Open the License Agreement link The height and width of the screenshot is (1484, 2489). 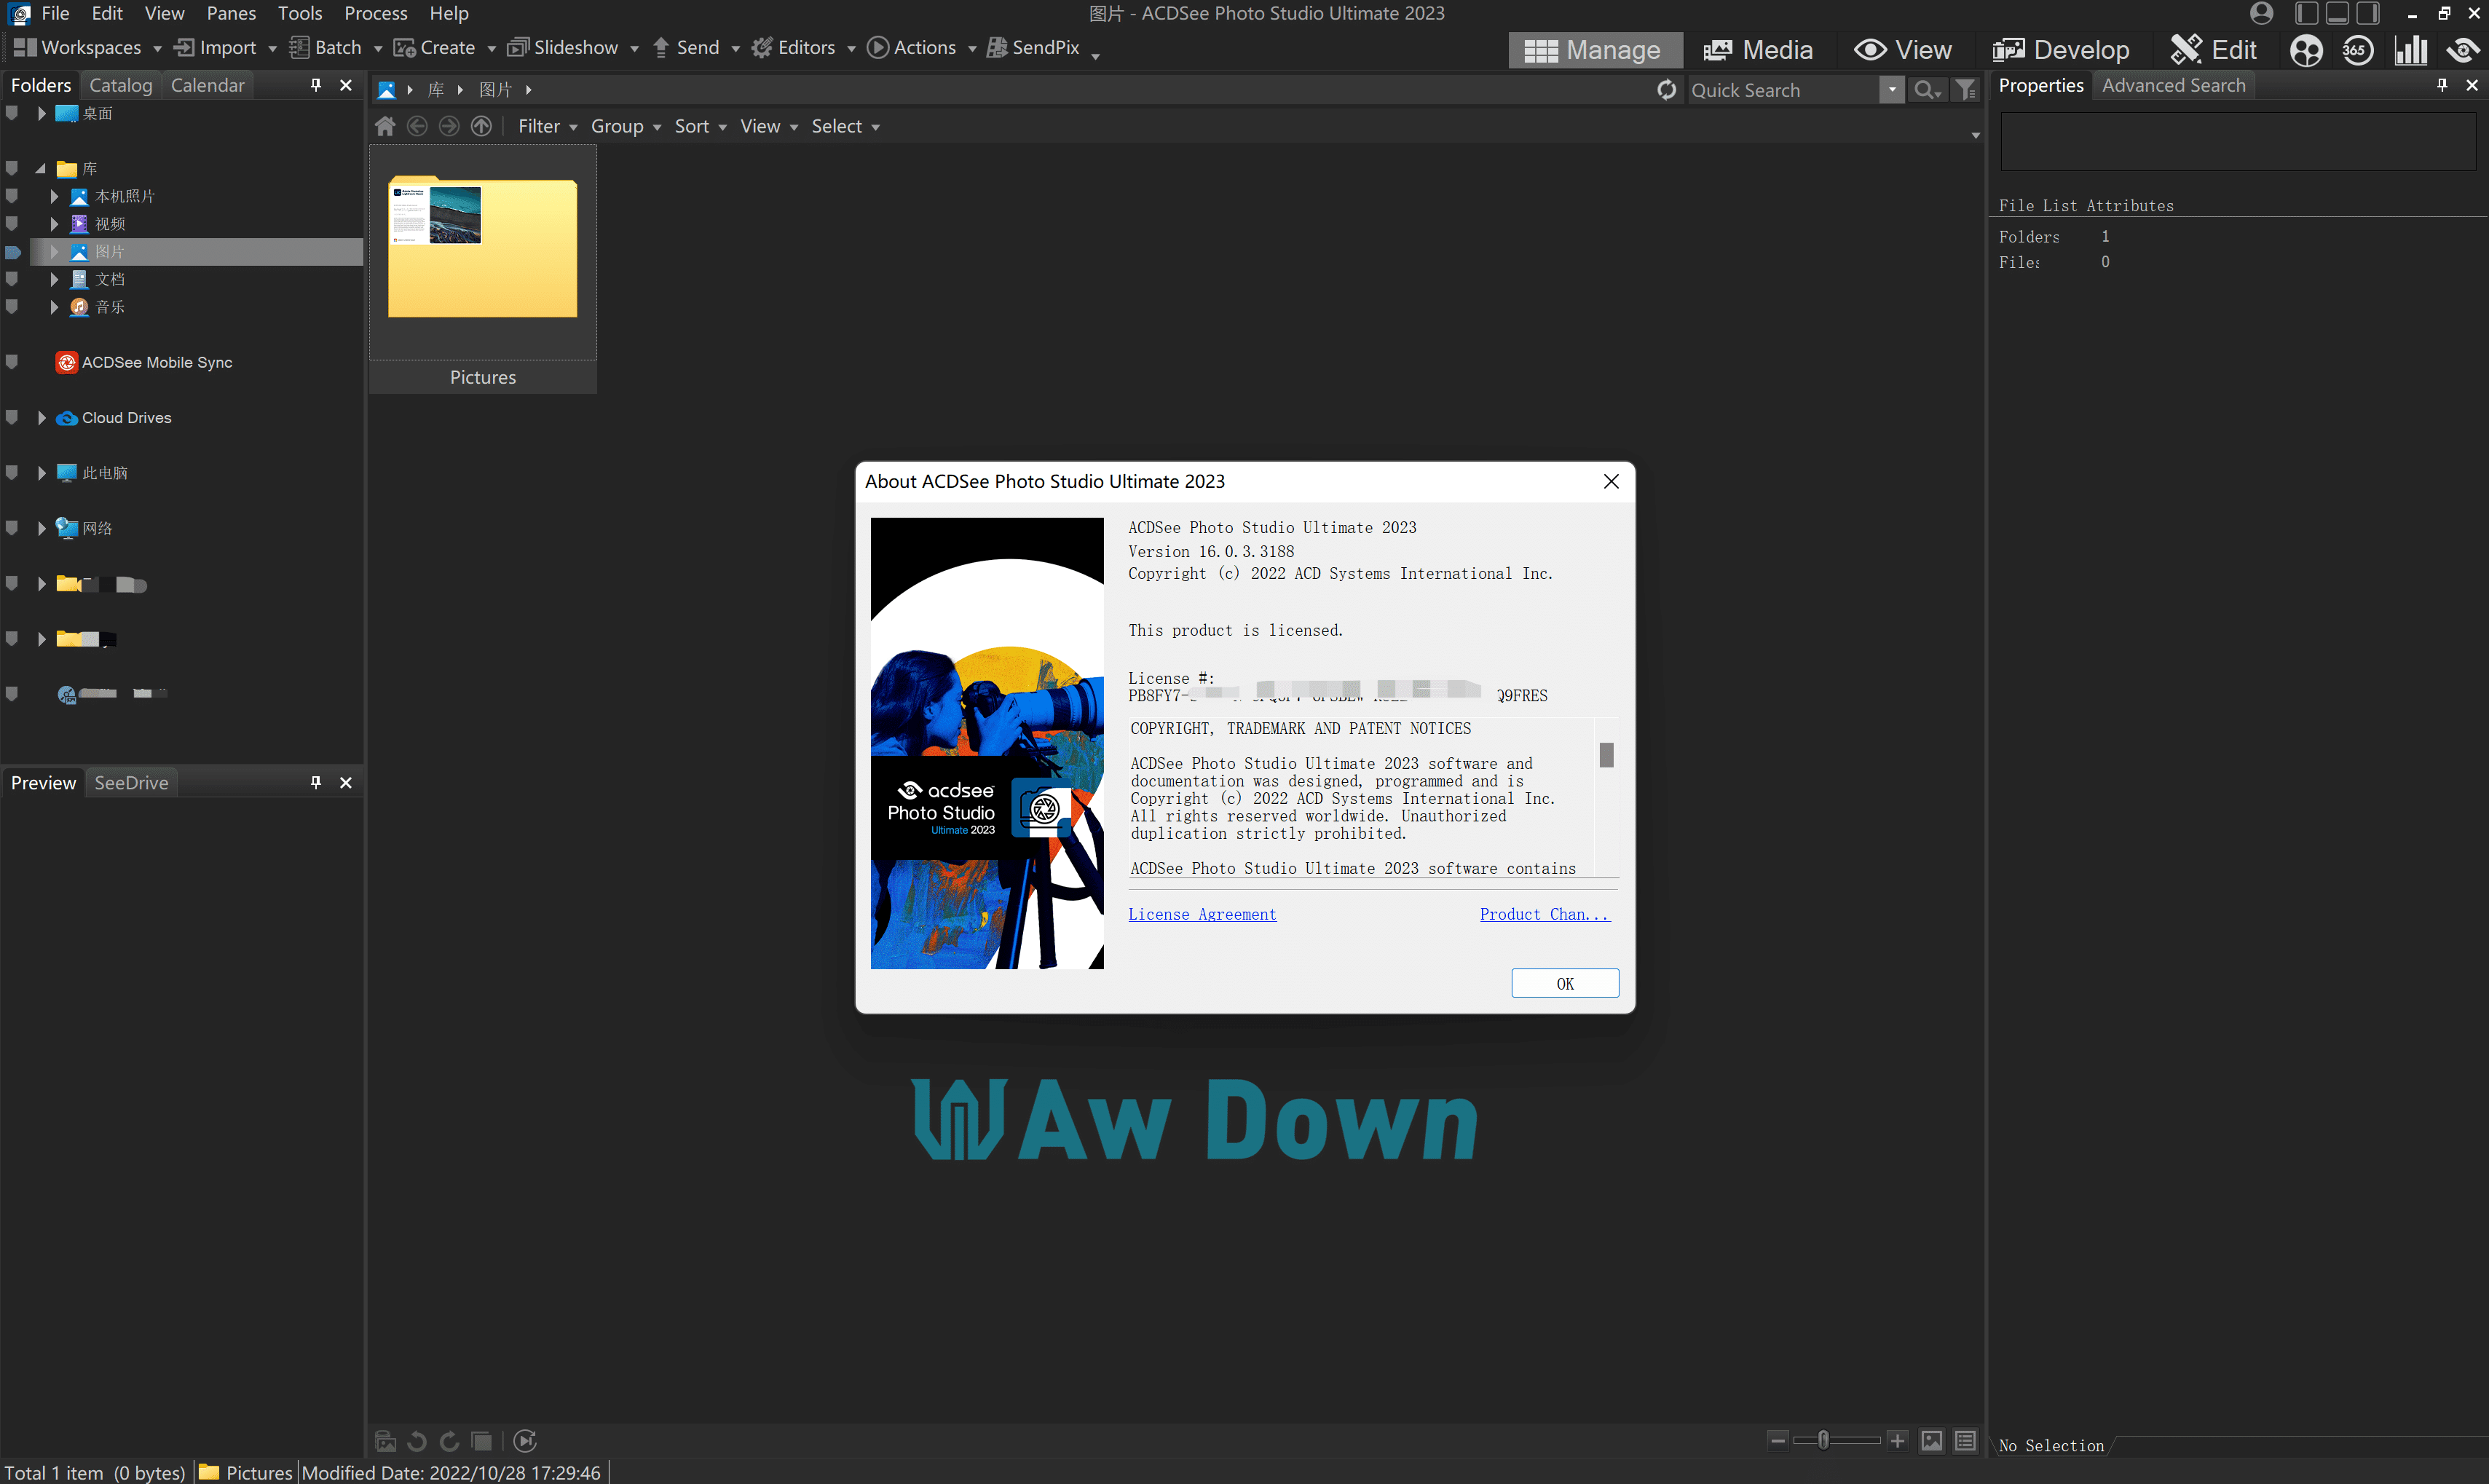coord(1201,914)
